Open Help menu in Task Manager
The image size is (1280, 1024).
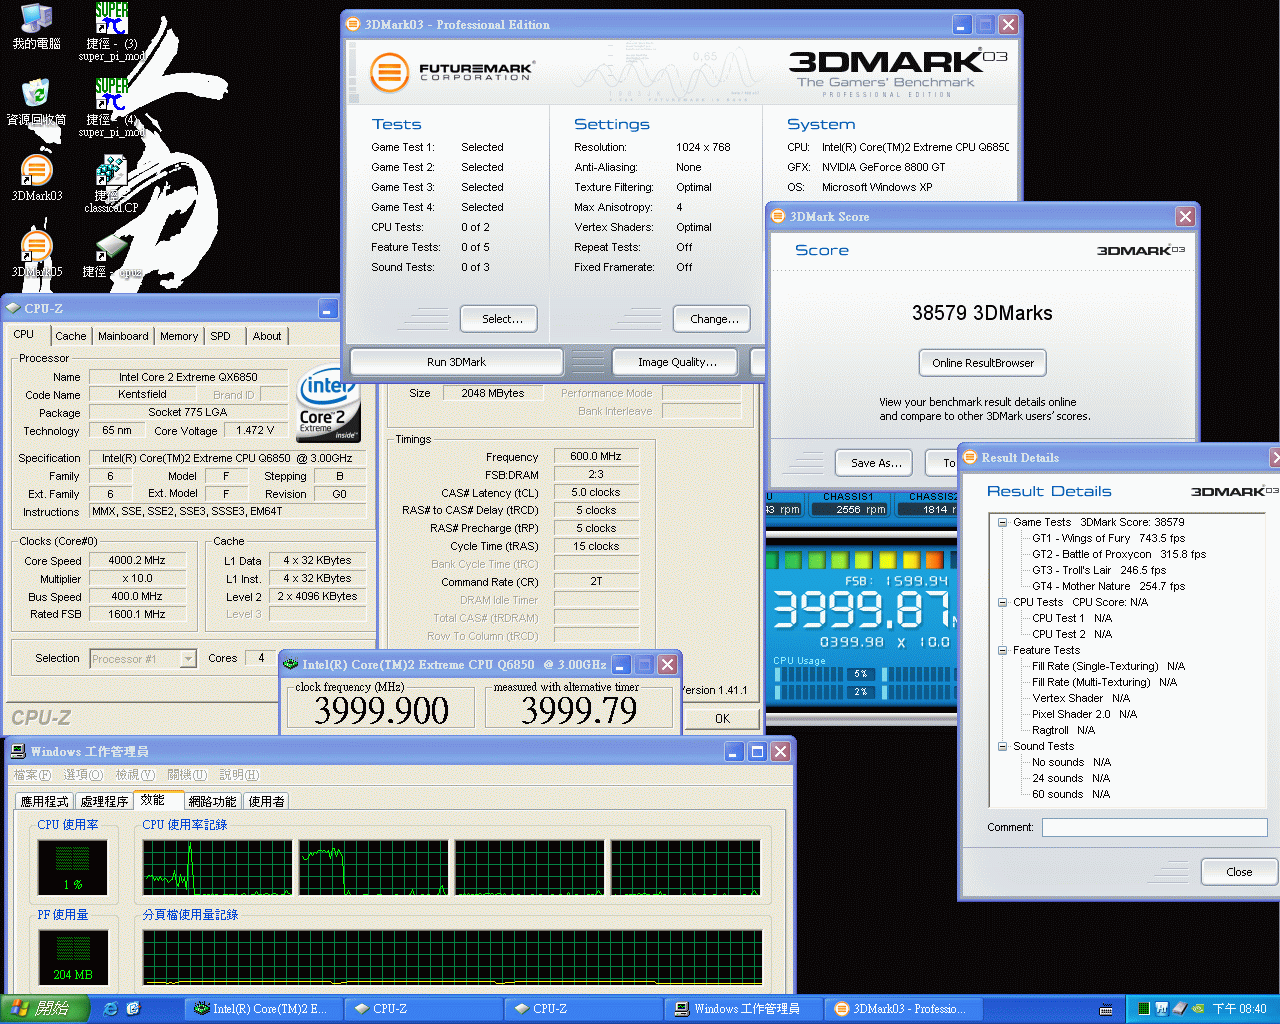coord(239,775)
